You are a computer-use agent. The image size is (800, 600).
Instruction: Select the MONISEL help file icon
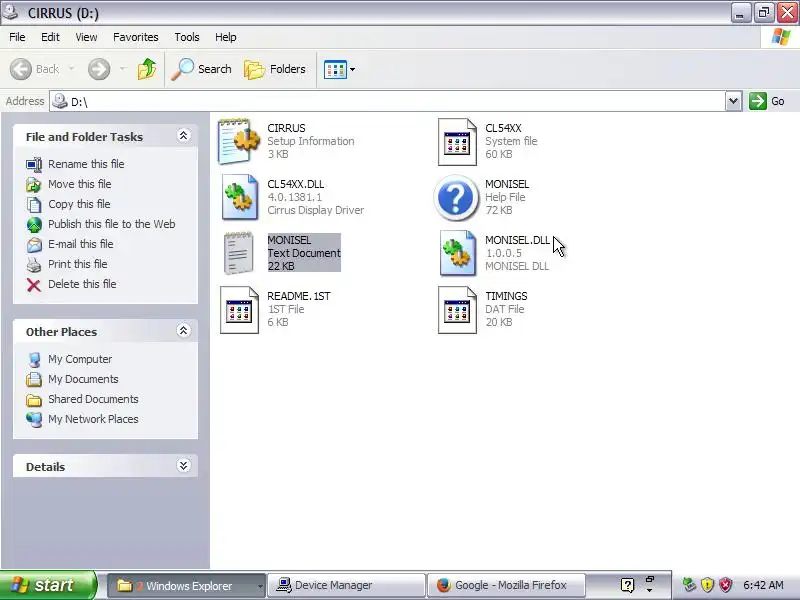tap(456, 197)
